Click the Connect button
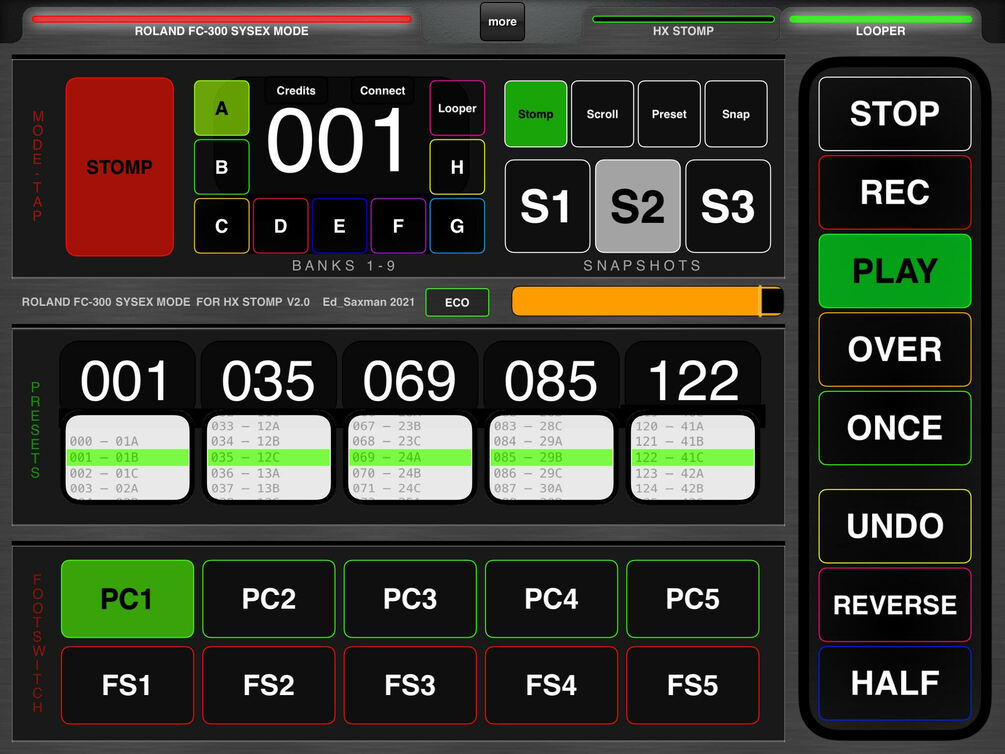The height and width of the screenshot is (754, 1005). pos(383,90)
